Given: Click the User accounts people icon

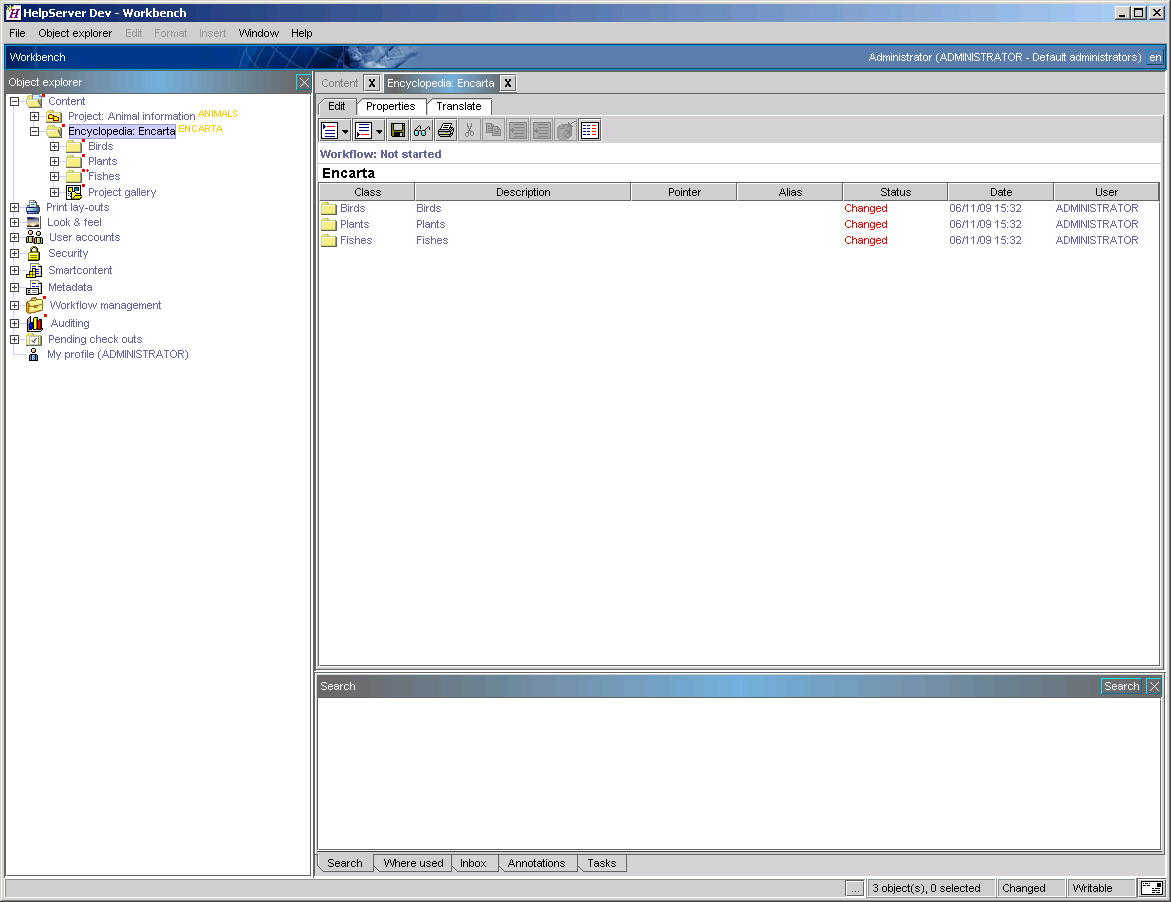Looking at the screenshot, I should (34, 237).
